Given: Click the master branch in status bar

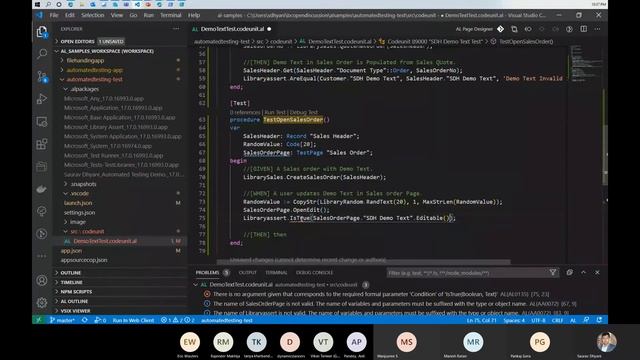Looking at the screenshot, I should [x=62, y=320].
